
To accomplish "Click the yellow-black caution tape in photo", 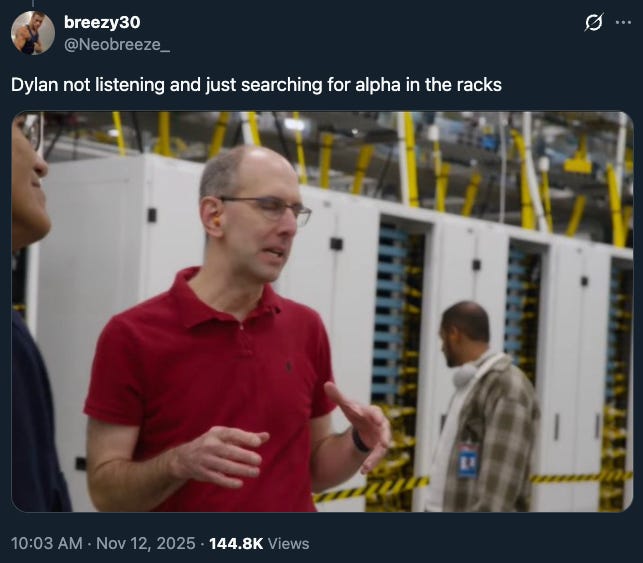I will (x=371, y=489).
